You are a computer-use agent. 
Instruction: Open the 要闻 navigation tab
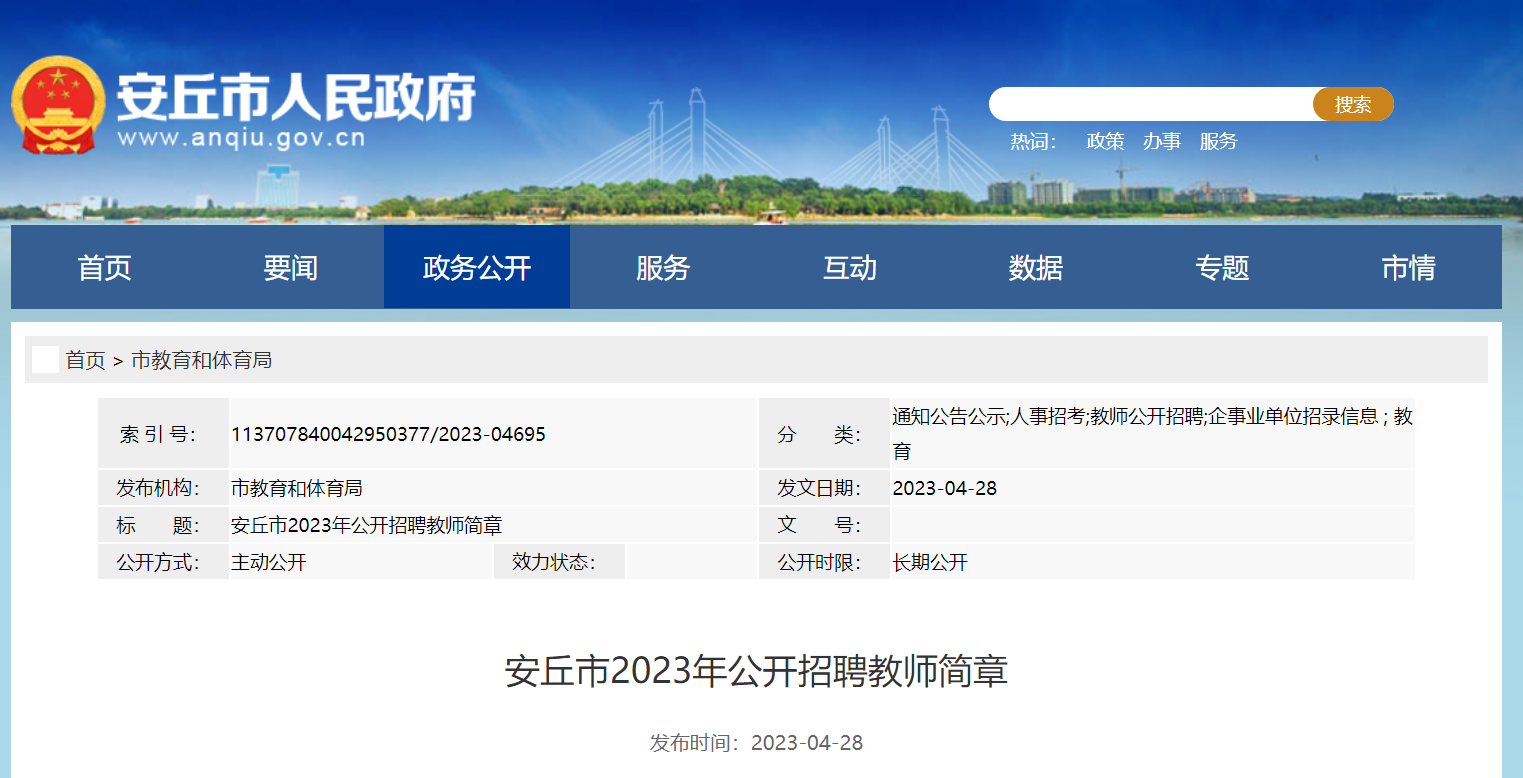coord(291,268)
